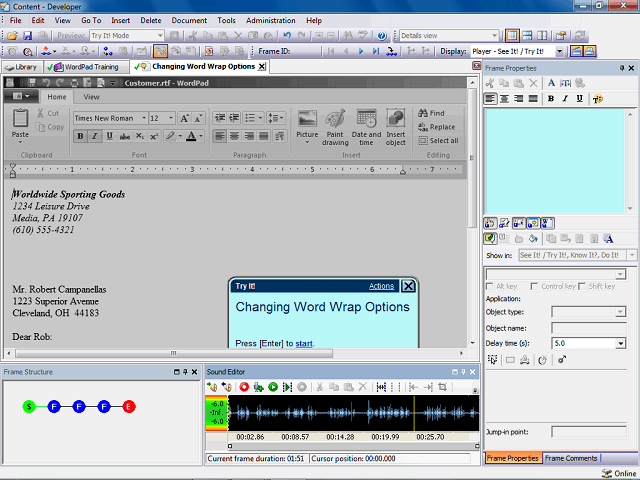Open the Display 'Player - See It! / Try It!' dropdown
Screen dimensions: 640x480
pyautogui.click(x=560, y=51)
